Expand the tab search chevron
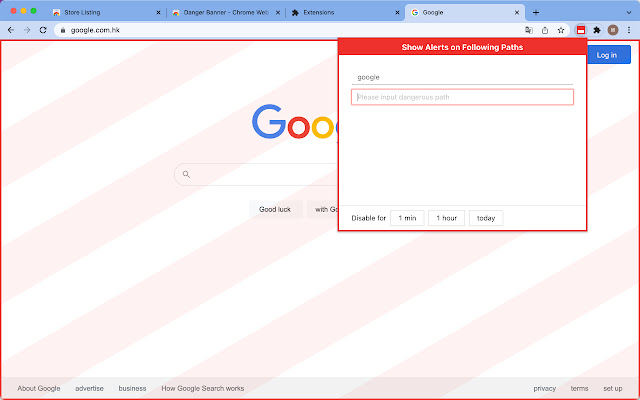Viewport: 640px width, 400px height. (x=629, y=13)
